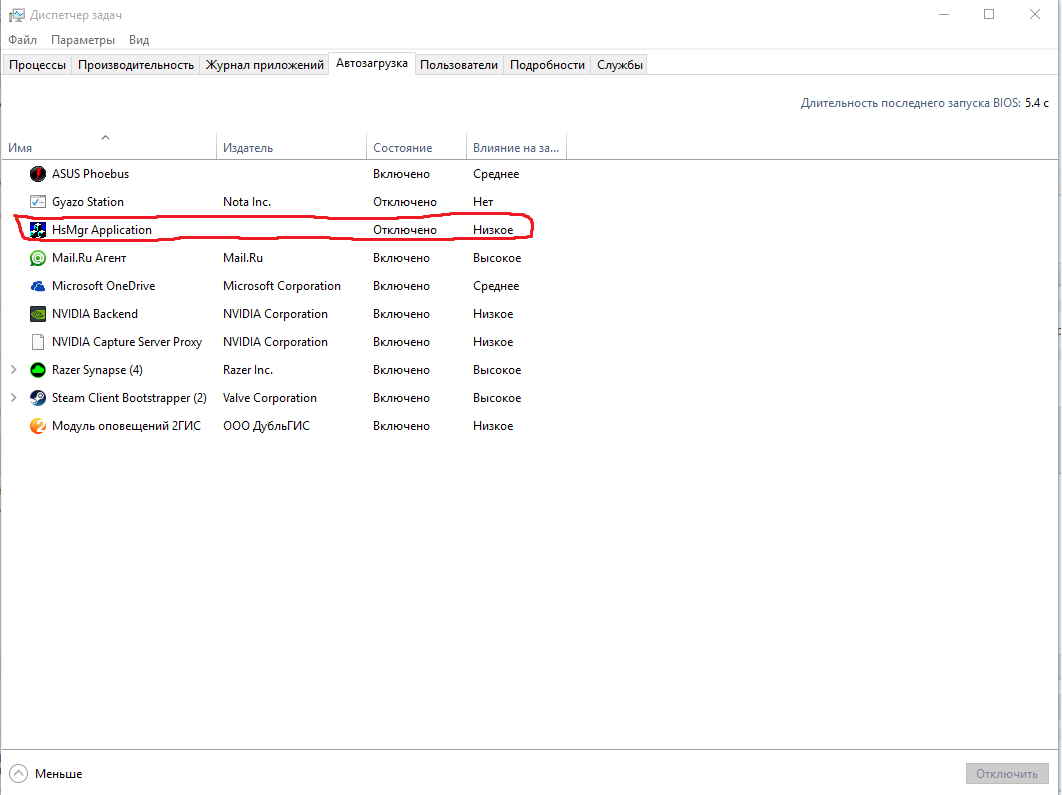Click the Microsoft OneDrive cloud icon
Screen dimensions: 1062x795
click(x=38, y=286)
